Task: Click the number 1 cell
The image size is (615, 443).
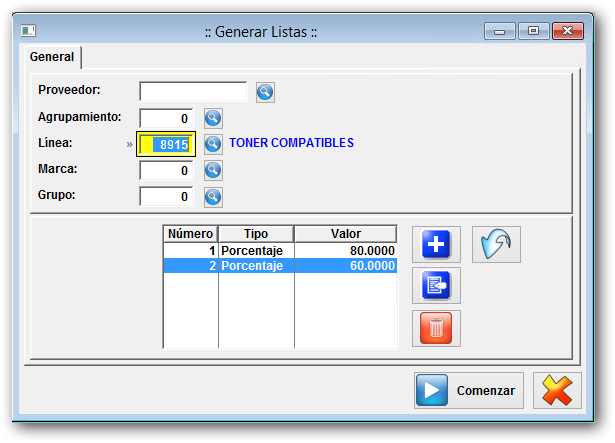Action: 191,251
